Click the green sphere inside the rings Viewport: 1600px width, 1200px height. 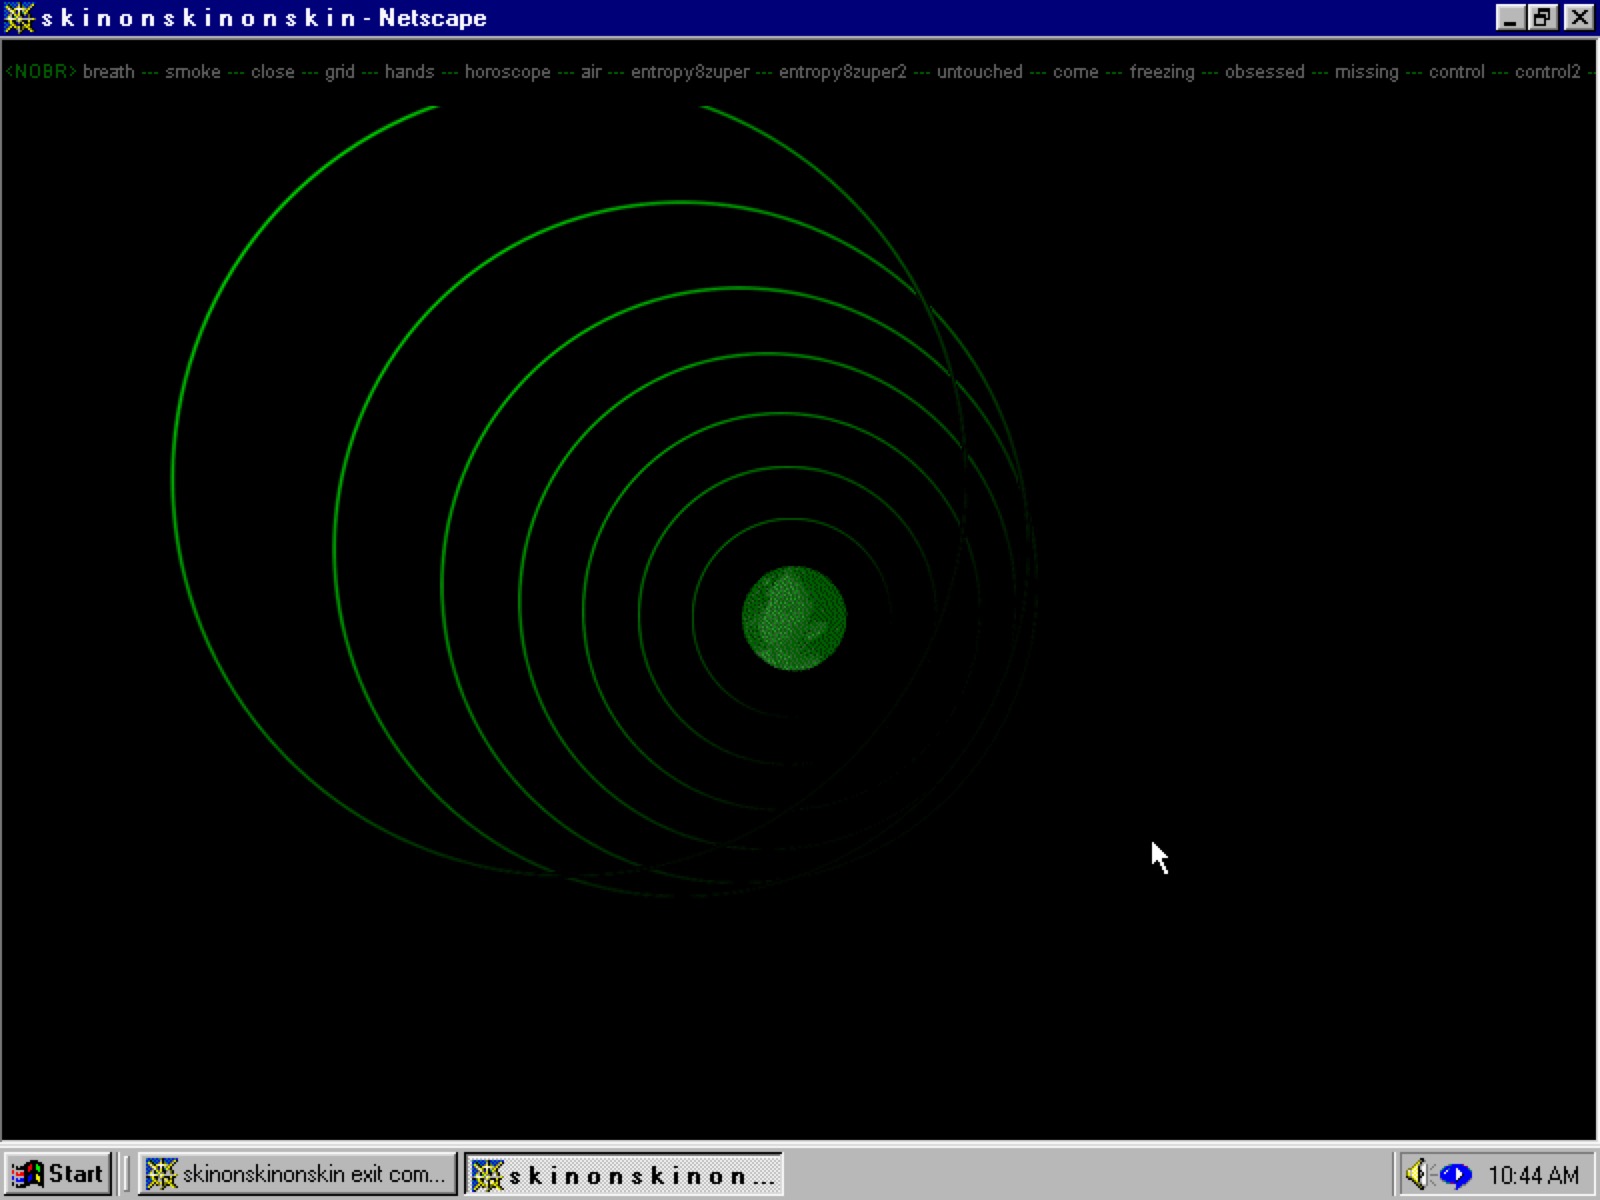(x=794, y=618)
